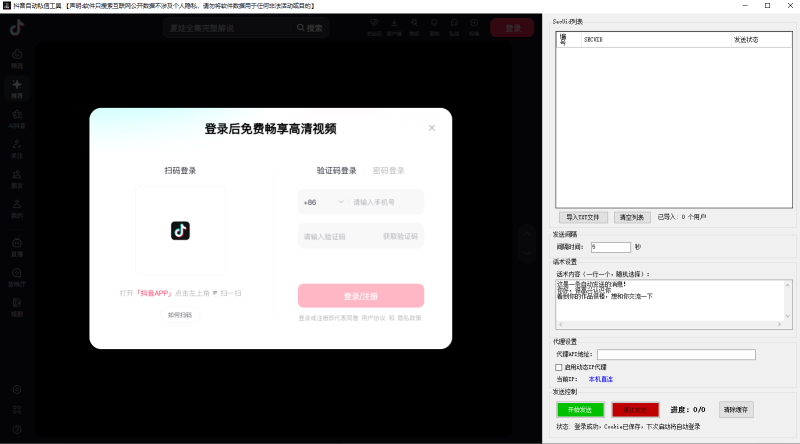
Task: Click the textarea scroll down arrow
Action: click(x=787, y=316)
